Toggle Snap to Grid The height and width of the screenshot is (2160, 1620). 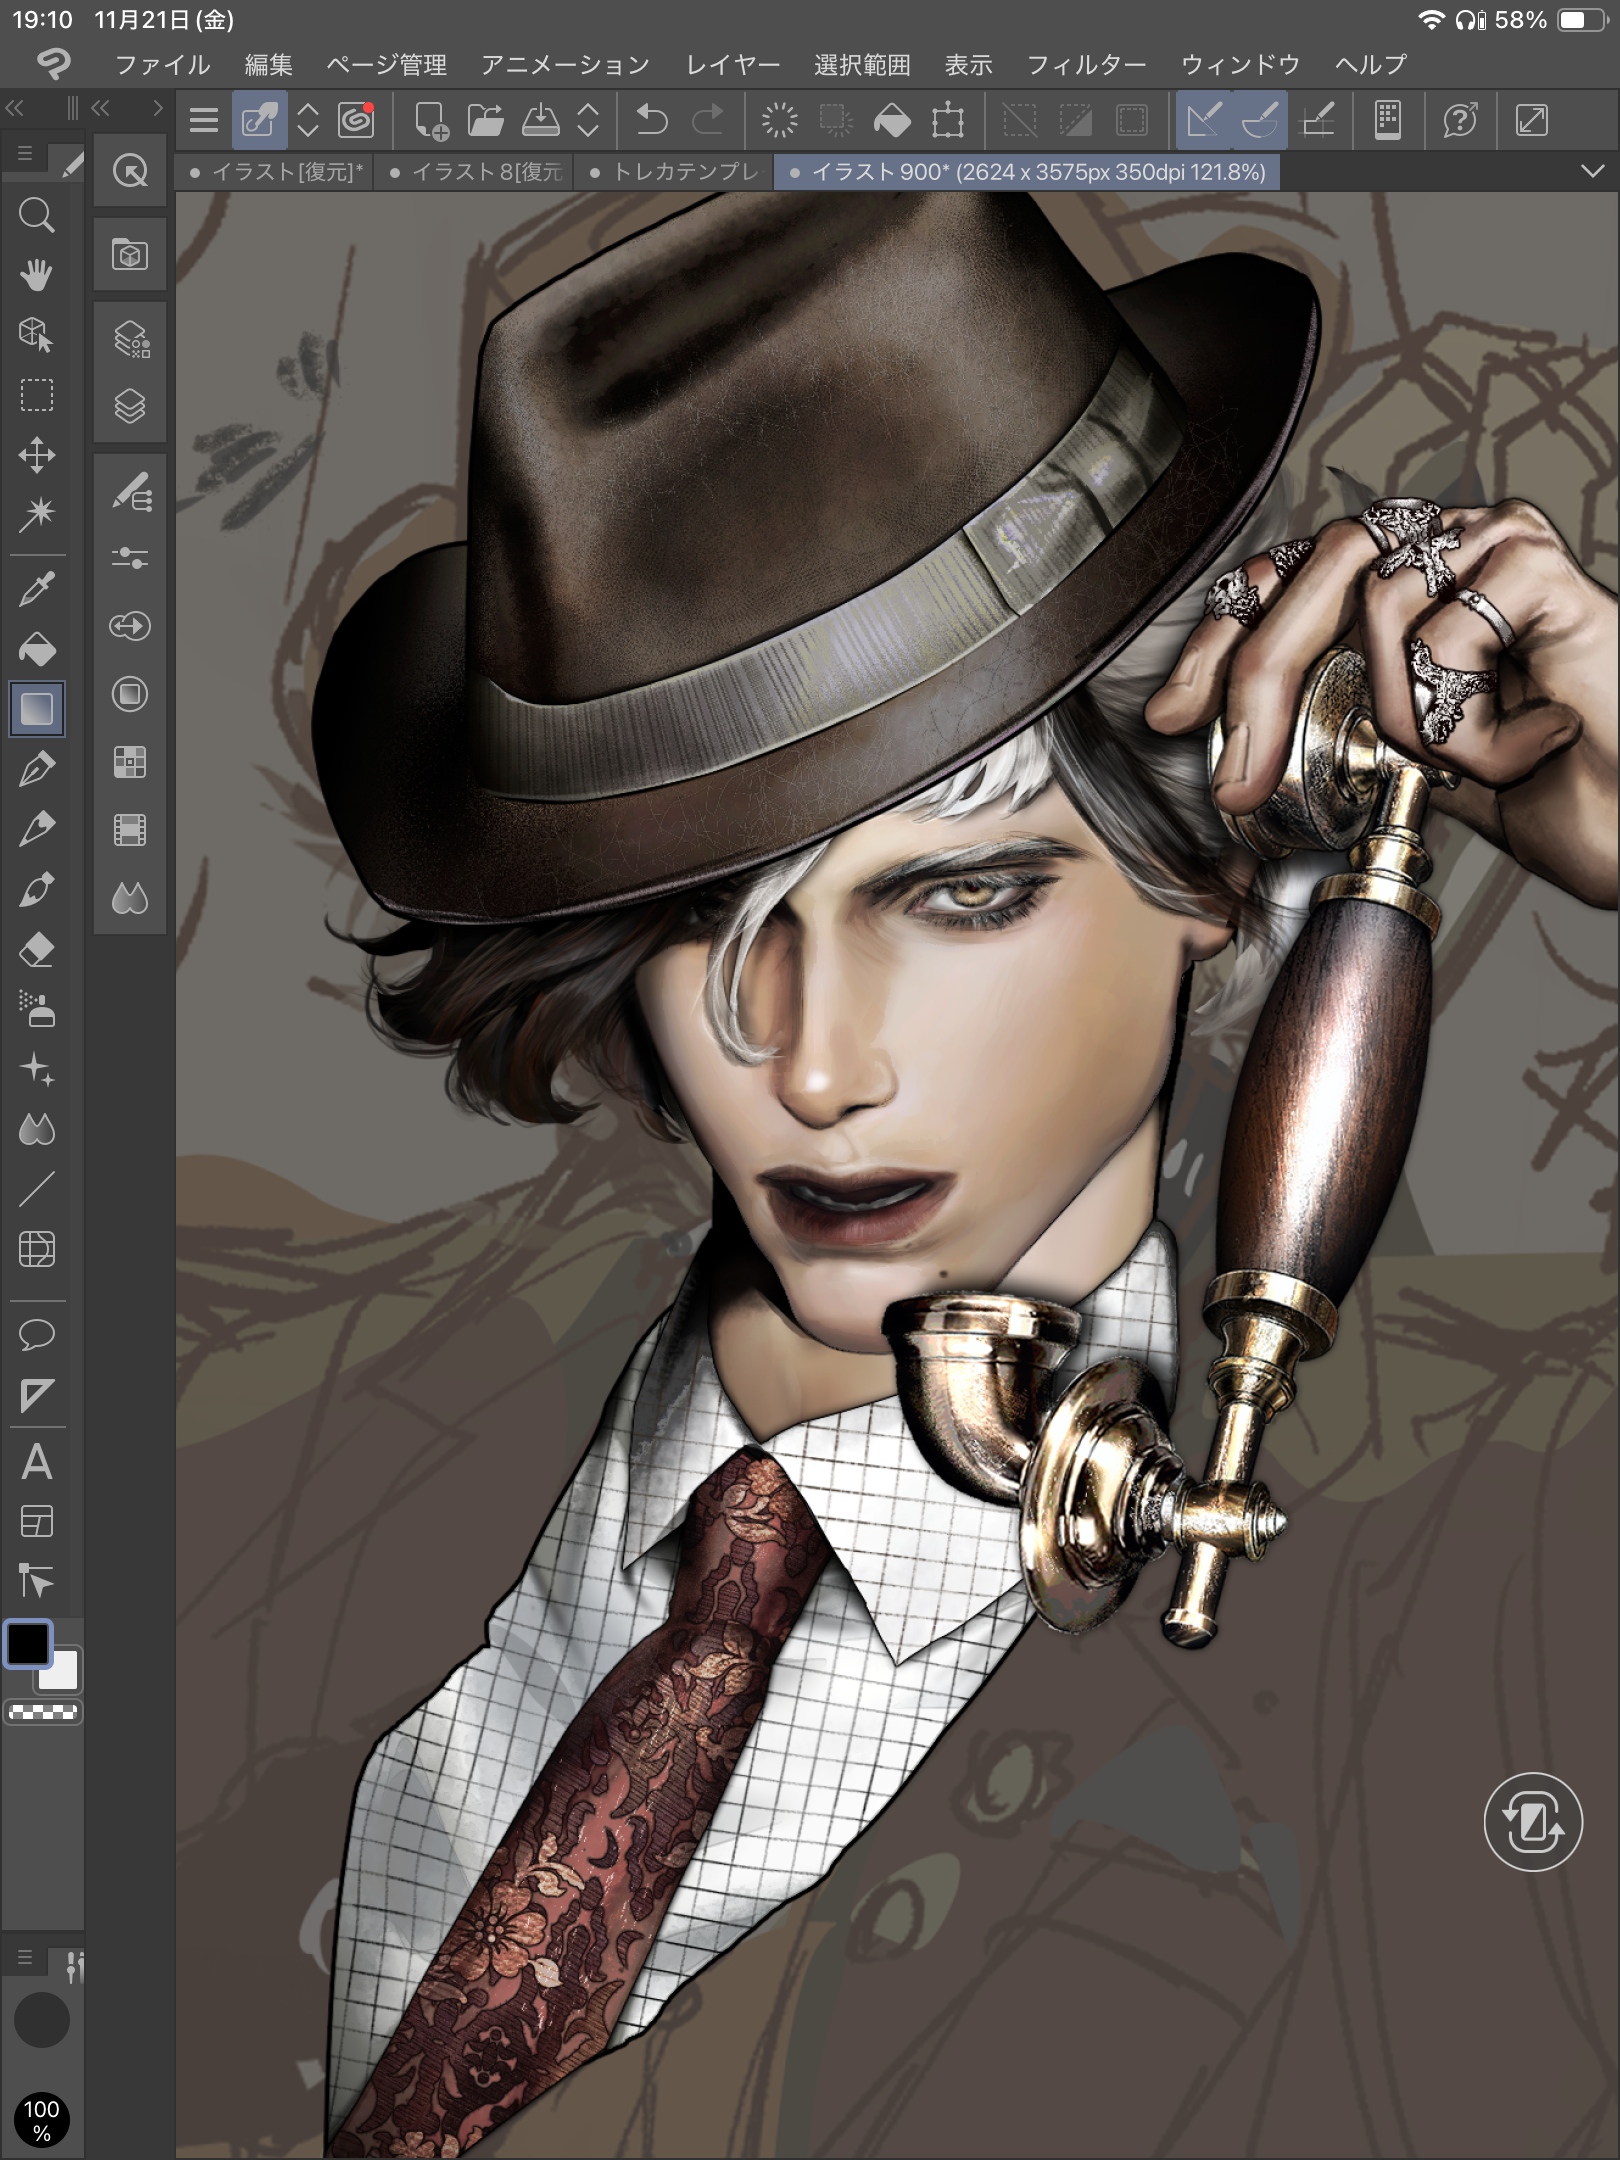1317,121
